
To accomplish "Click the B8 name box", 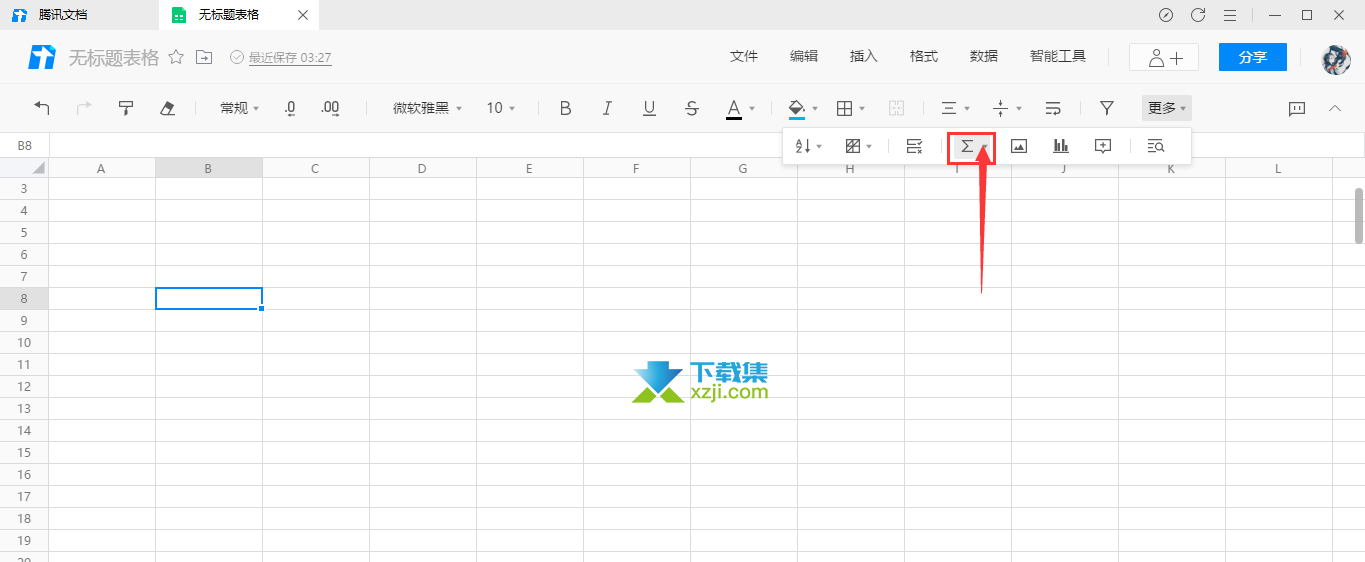I will click(25, 146).
